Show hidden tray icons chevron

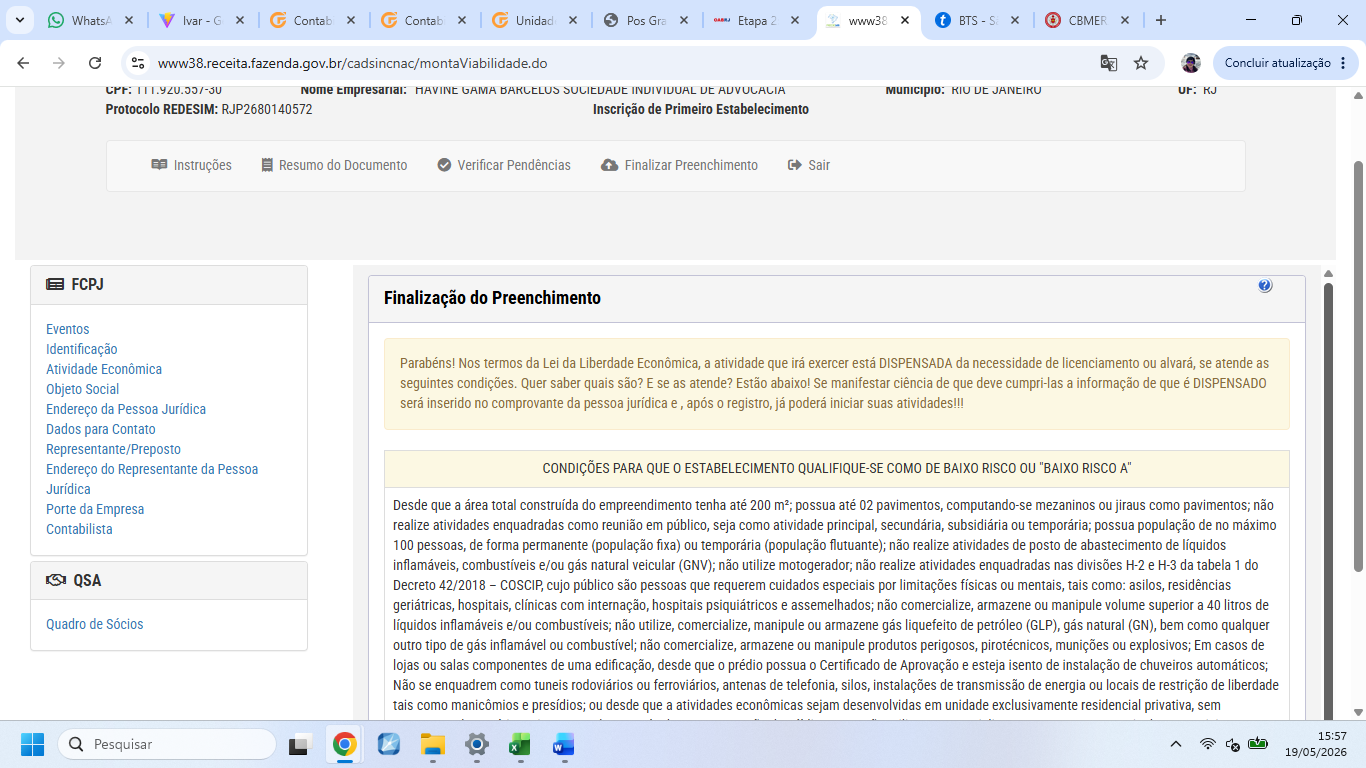click(1176, 744)
